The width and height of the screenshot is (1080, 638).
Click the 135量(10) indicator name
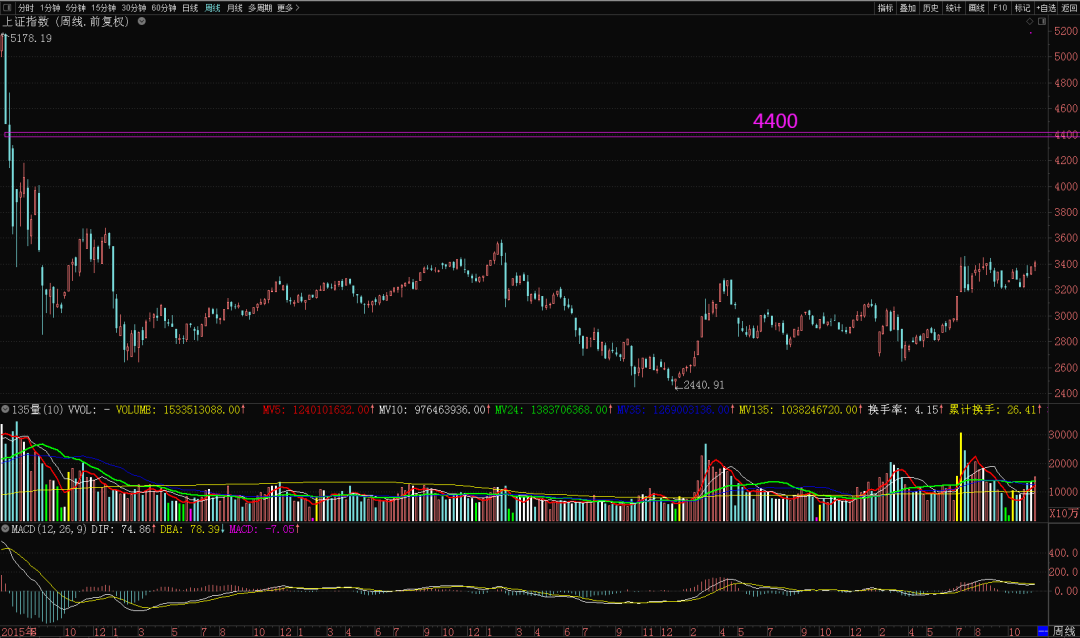pyautogui.click(x=38, y=409)
